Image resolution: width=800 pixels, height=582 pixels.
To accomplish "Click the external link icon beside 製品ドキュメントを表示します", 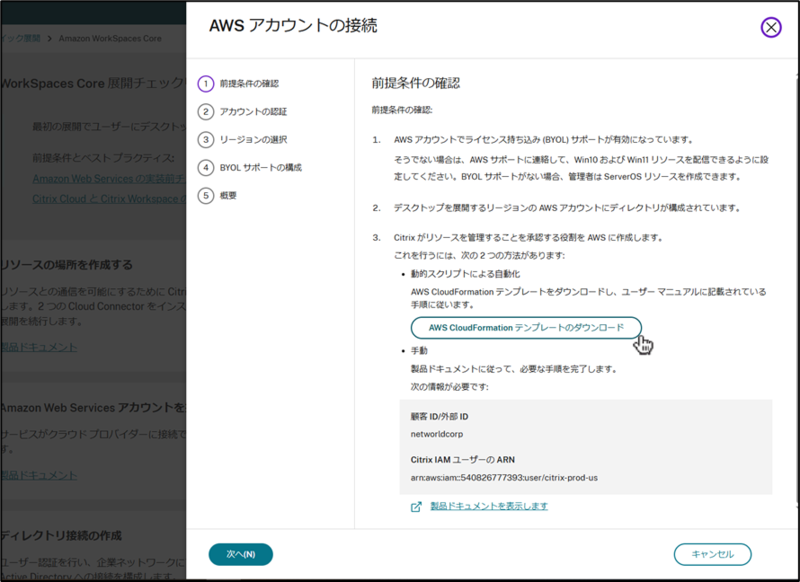I will coord(416,507).
